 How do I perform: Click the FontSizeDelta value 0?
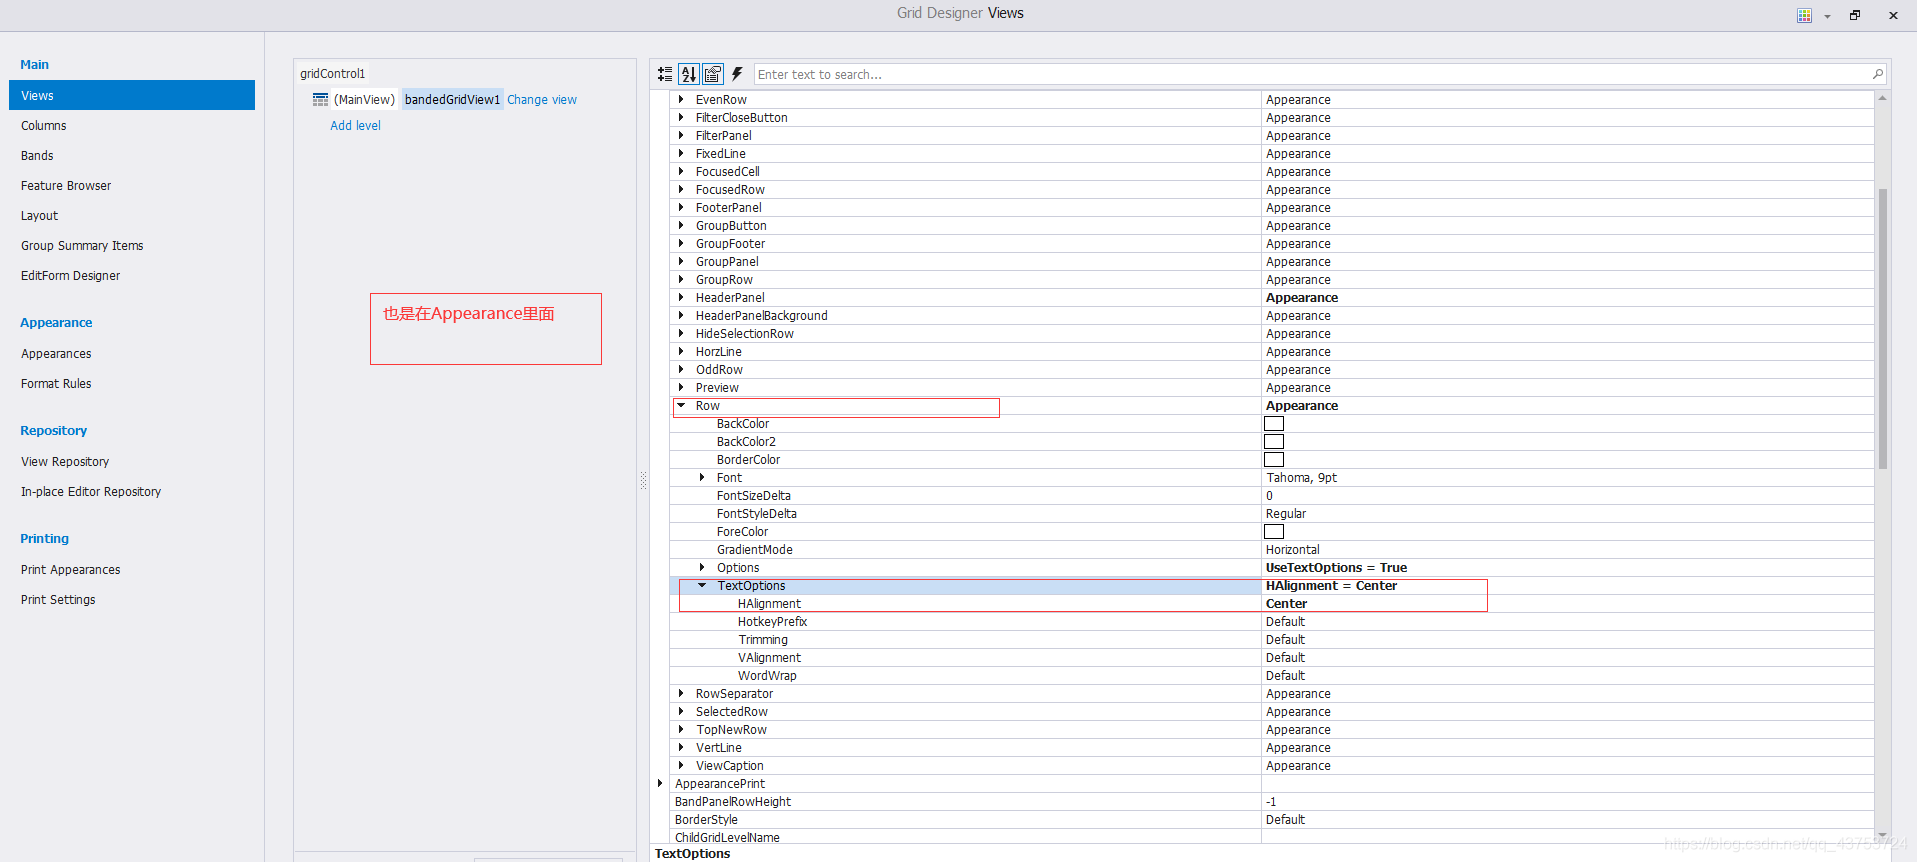1270,496
